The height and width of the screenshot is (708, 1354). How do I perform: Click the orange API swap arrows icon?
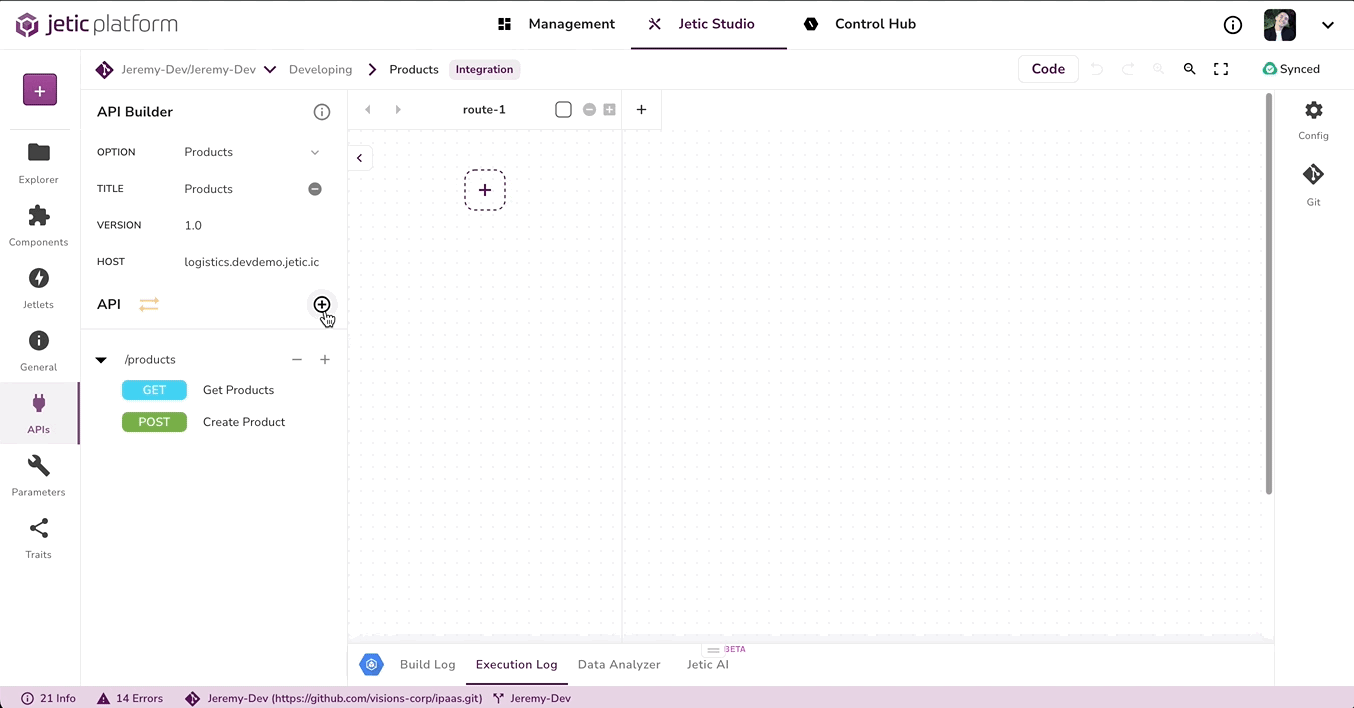click(149, 304)
